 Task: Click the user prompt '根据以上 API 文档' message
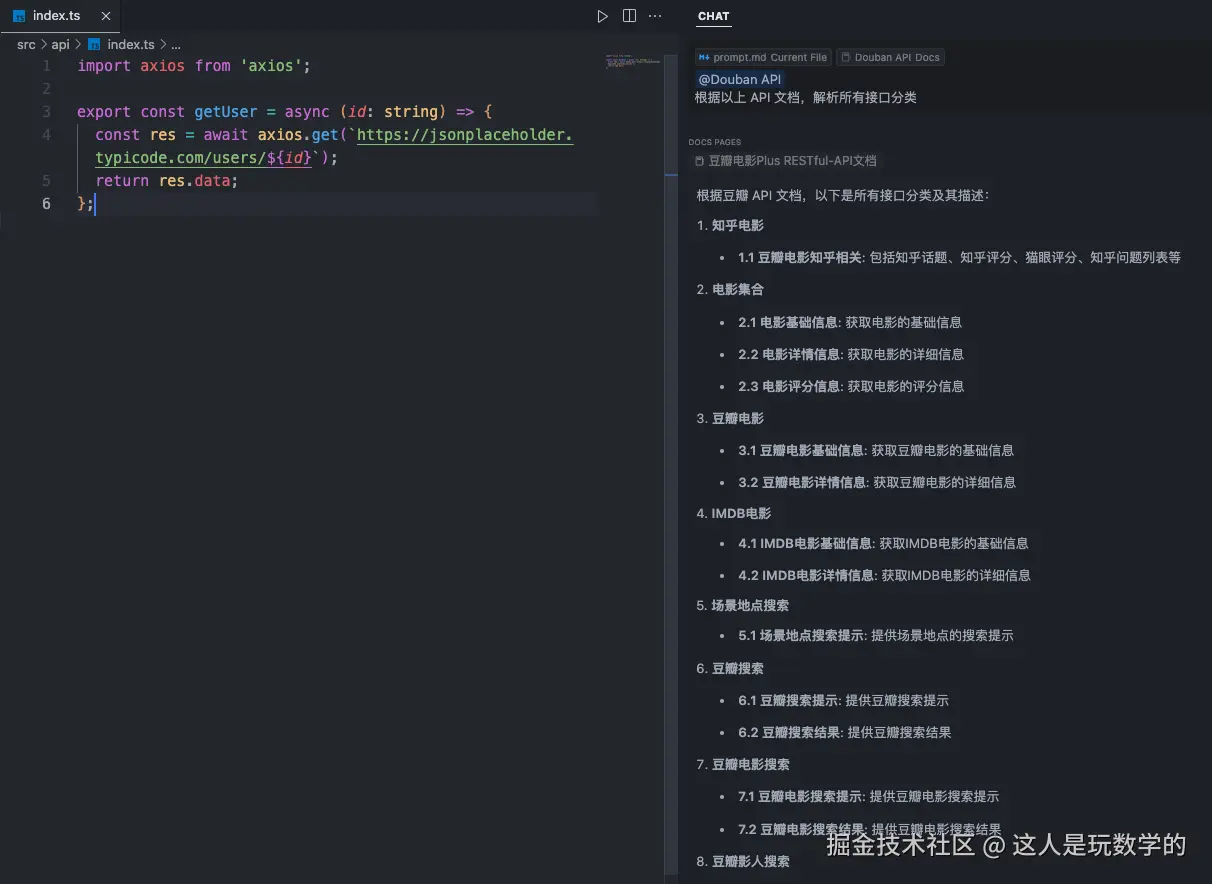[x=805, y=97]
